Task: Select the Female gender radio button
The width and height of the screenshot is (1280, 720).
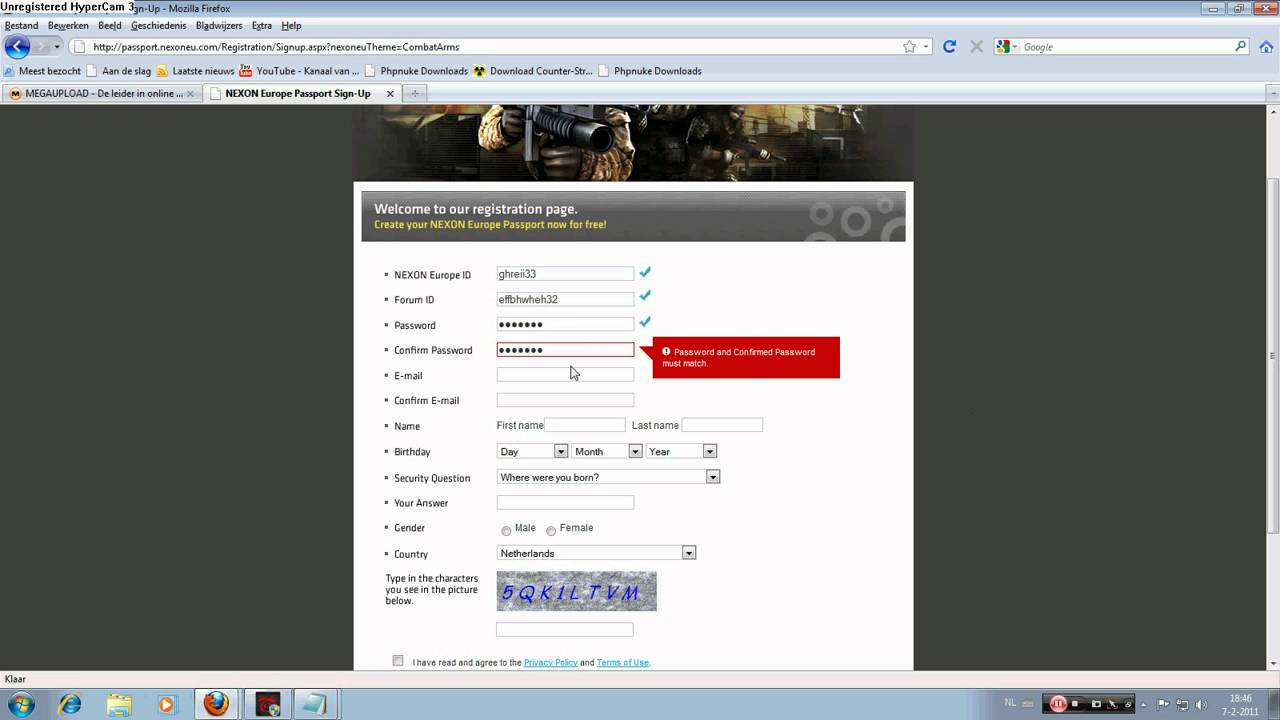Action: tap(551, 530)
